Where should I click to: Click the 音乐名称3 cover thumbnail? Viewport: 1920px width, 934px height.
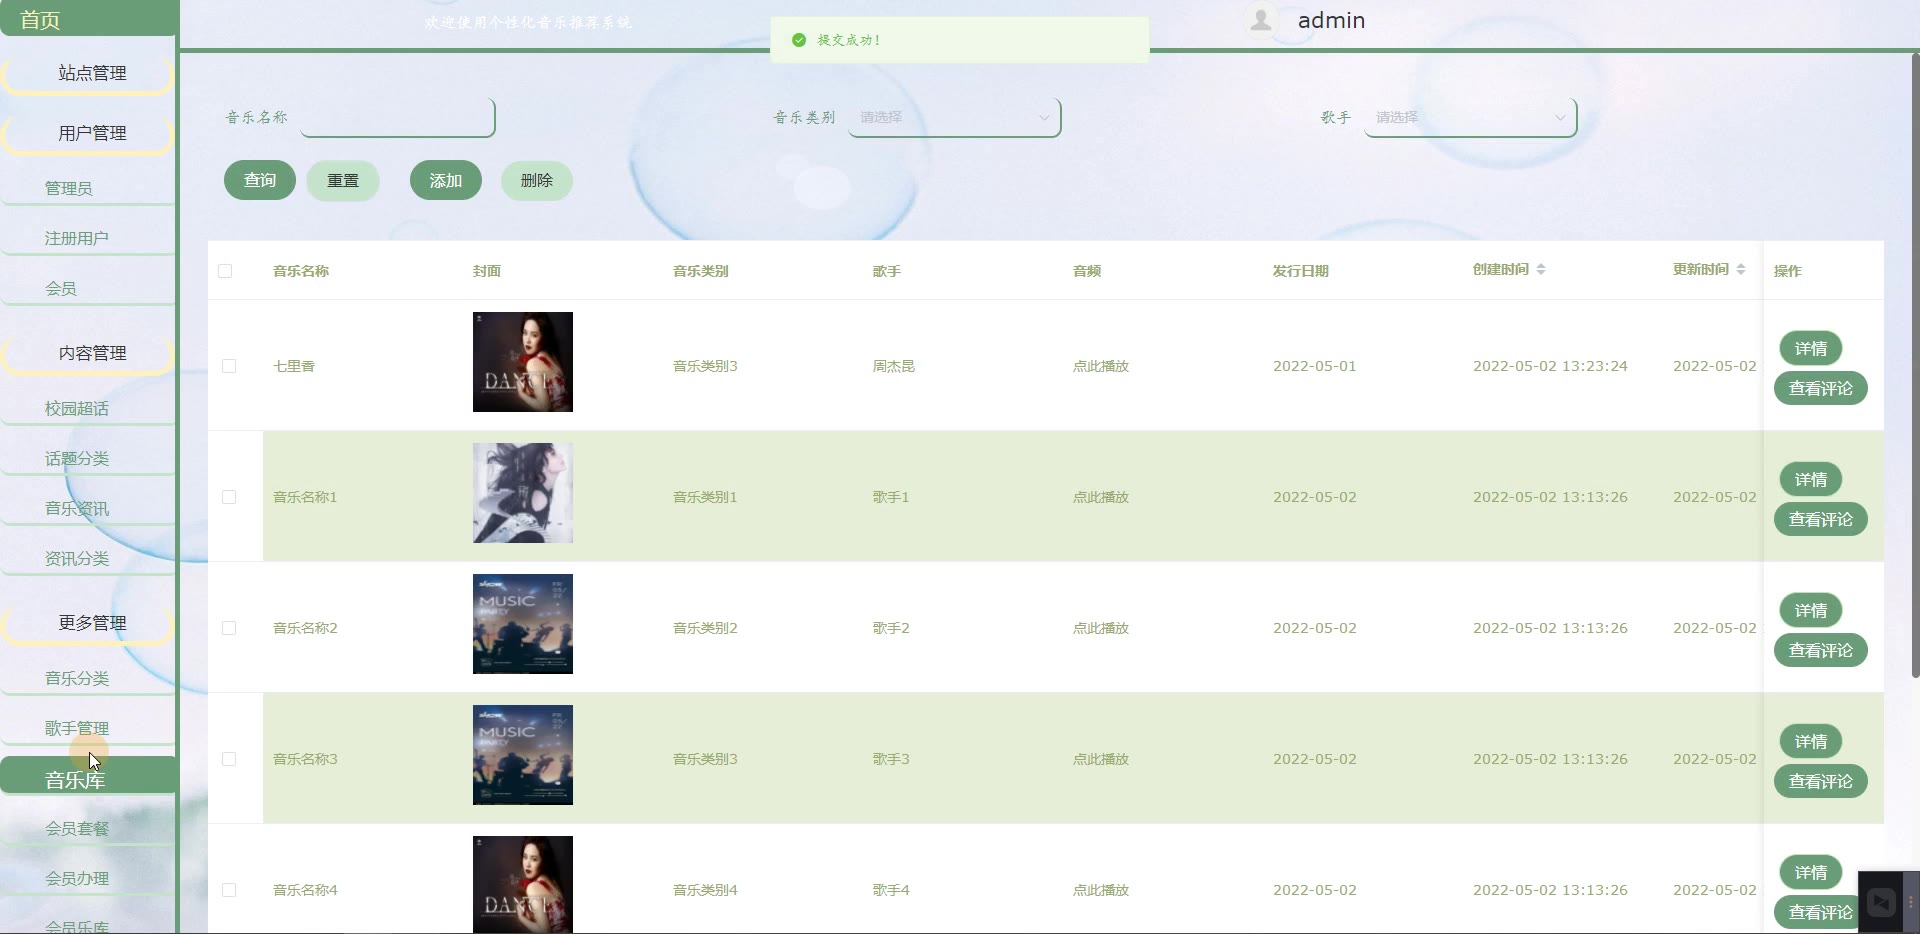point(523,755)
